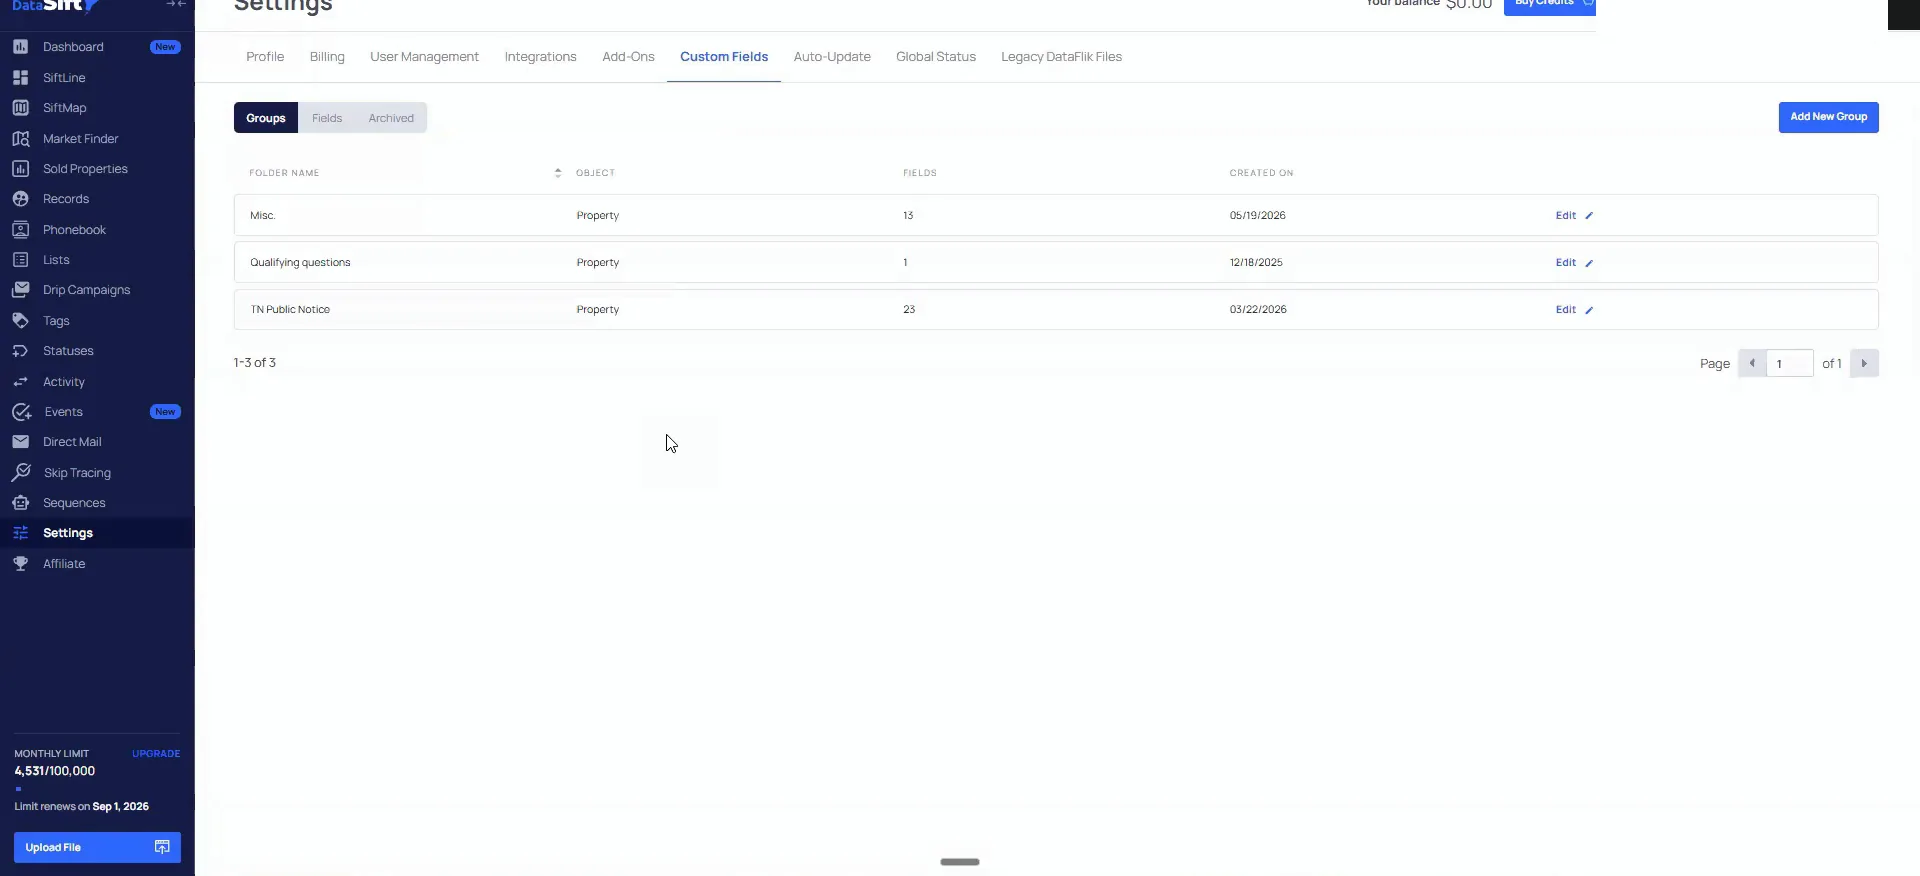Switch to the Profile tab
This screenshot has height=876, width=1920.
point(265,57)
